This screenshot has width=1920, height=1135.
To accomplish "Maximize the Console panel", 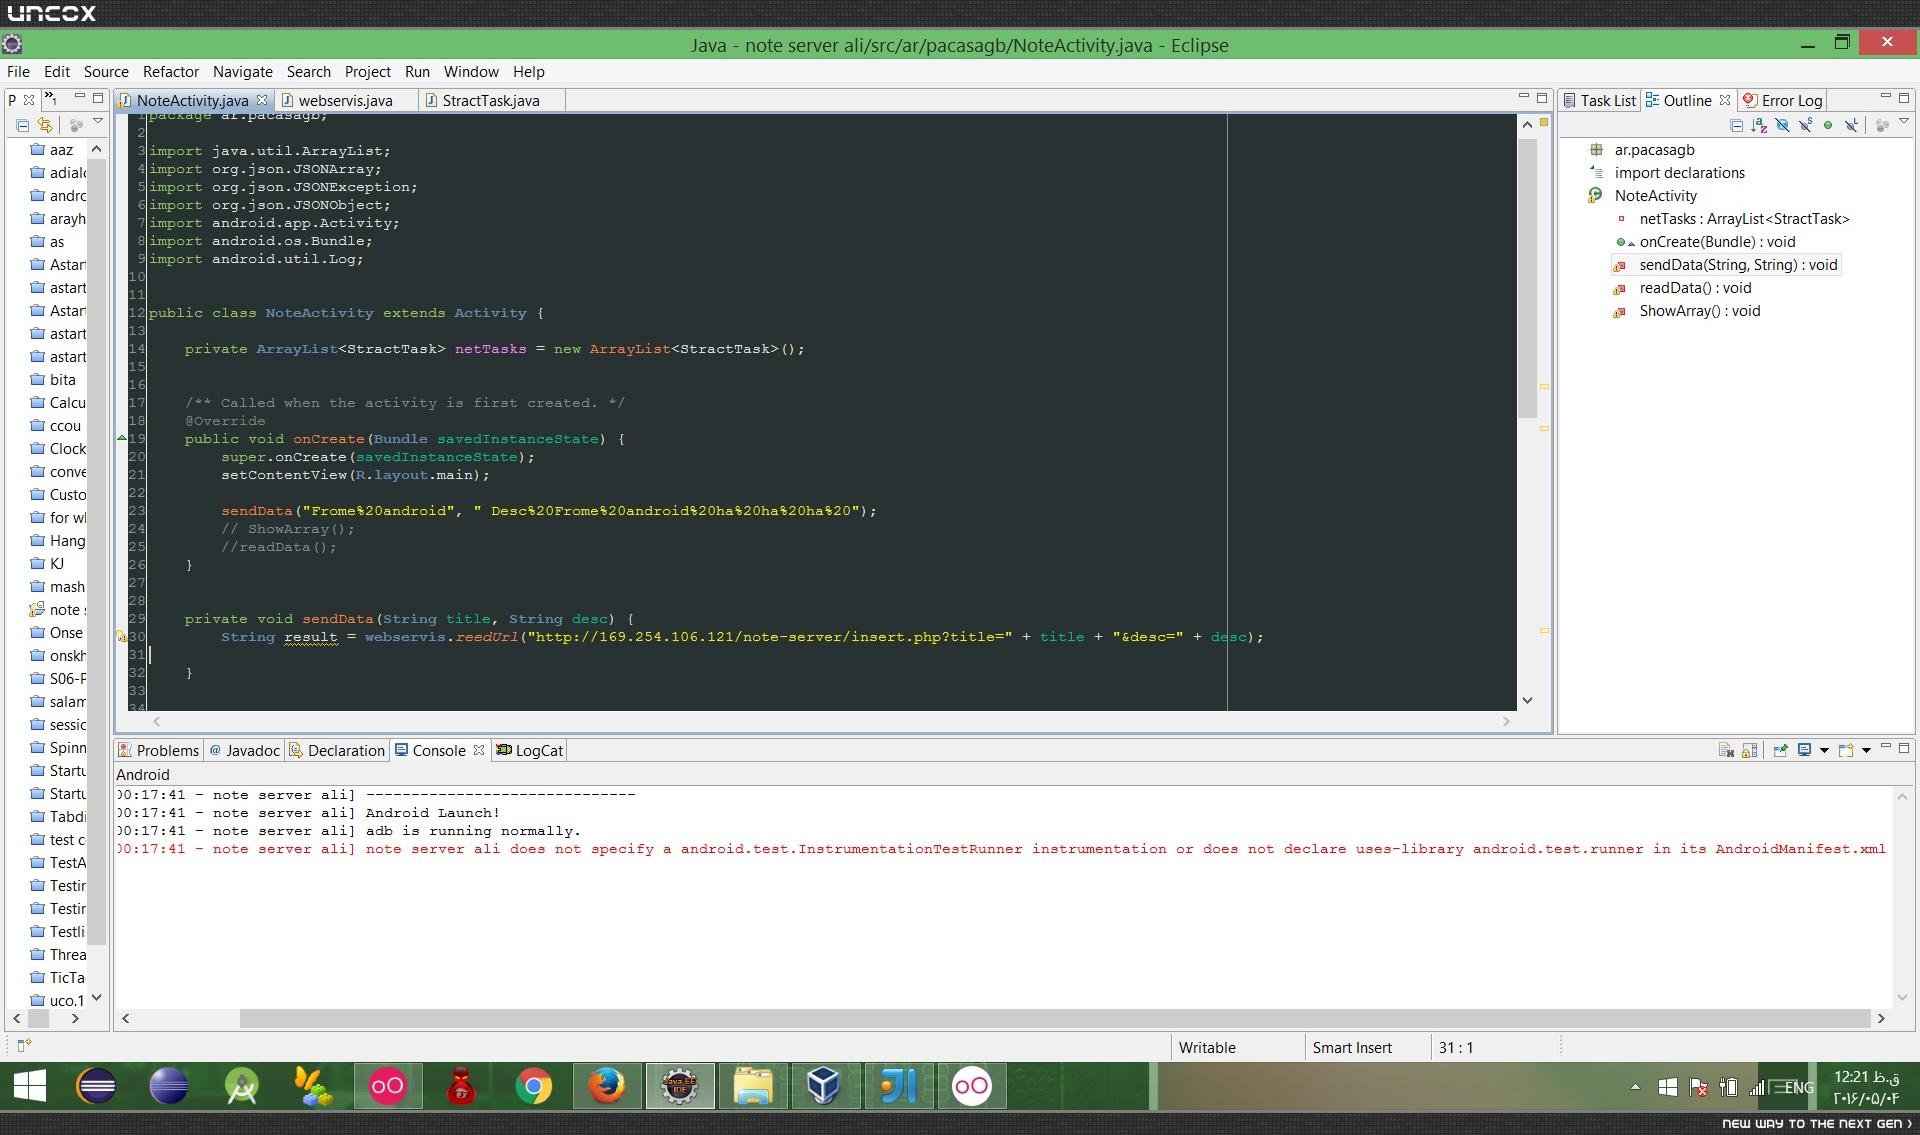I will (1904, 748).
